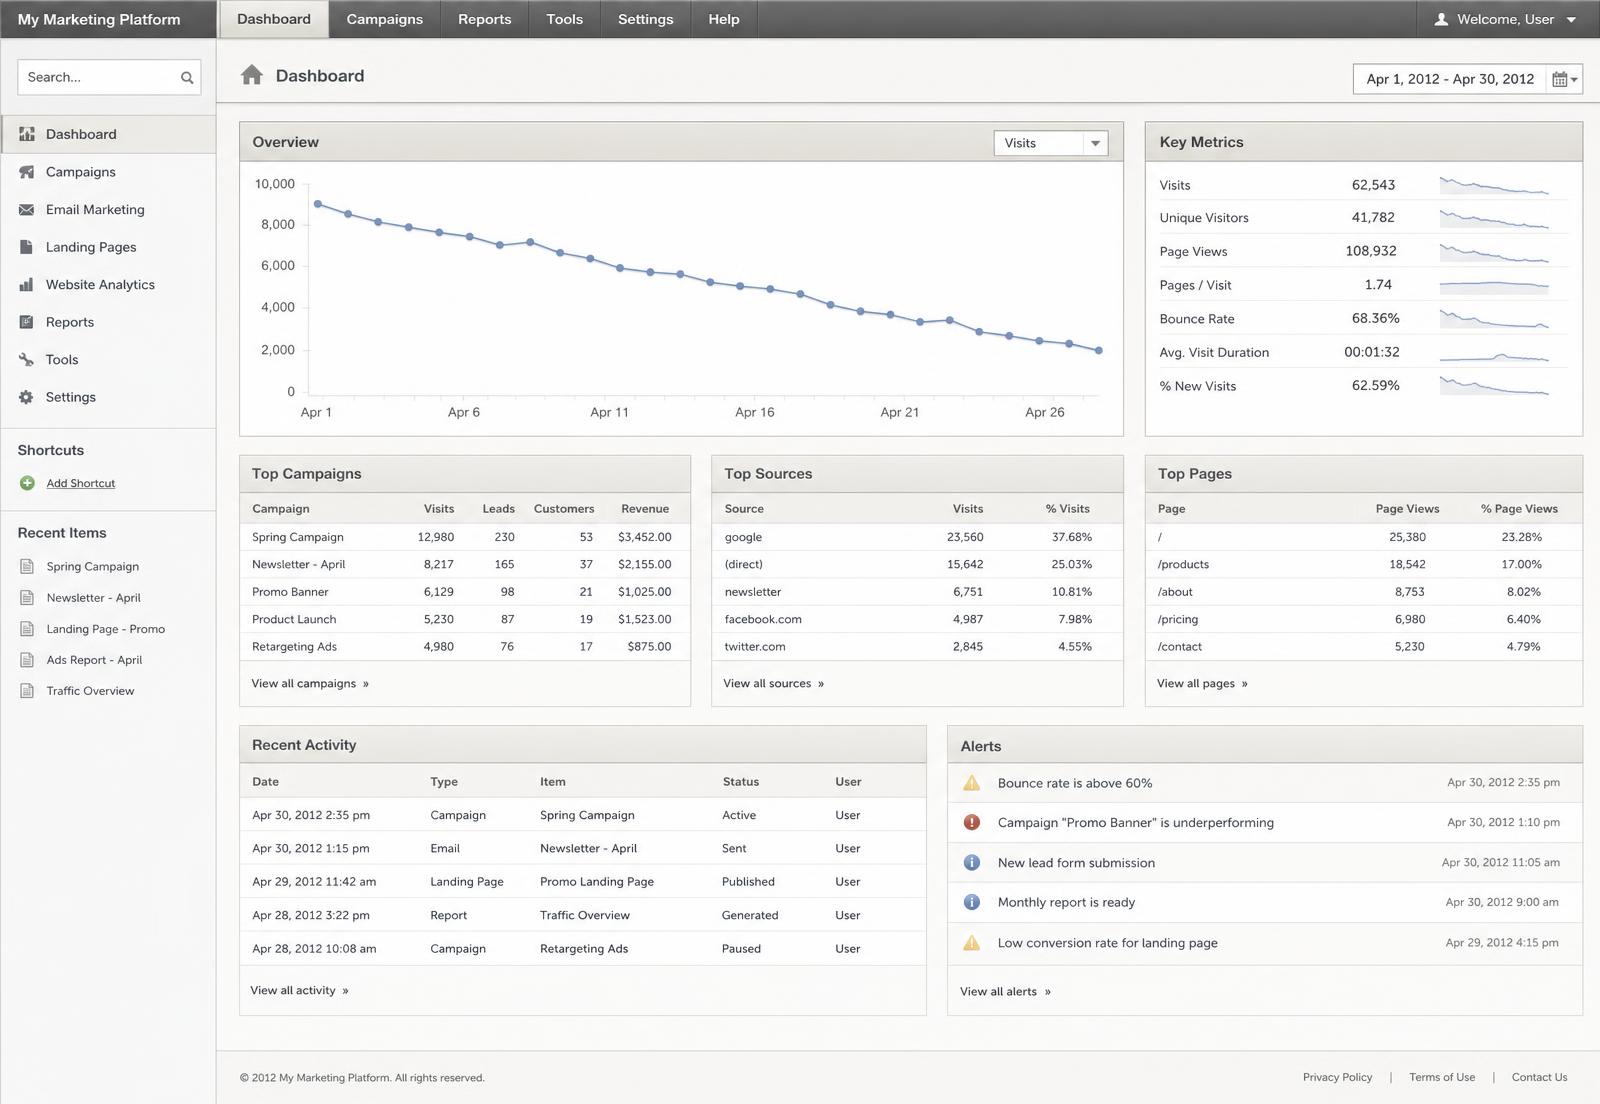Click info icon for New lead form submission
The image size is (1600, 1104).
point(971,863)
